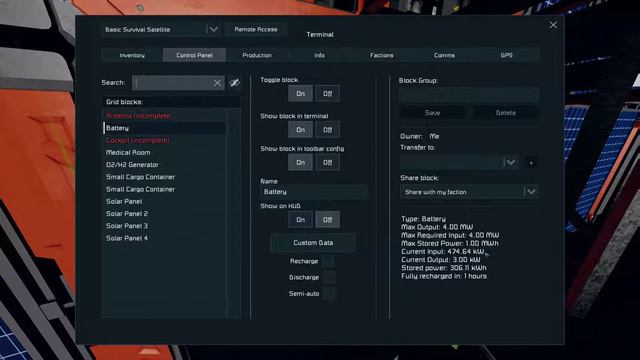Open the Factions tab
This screenshot has height=360, width=640.
(x=382, y=55)
